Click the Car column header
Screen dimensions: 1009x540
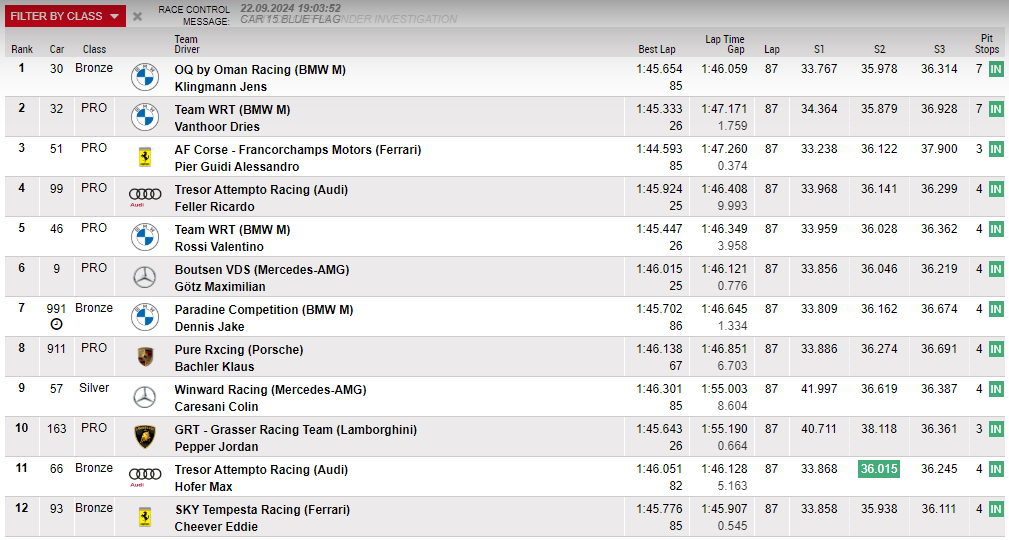point(57,49)
